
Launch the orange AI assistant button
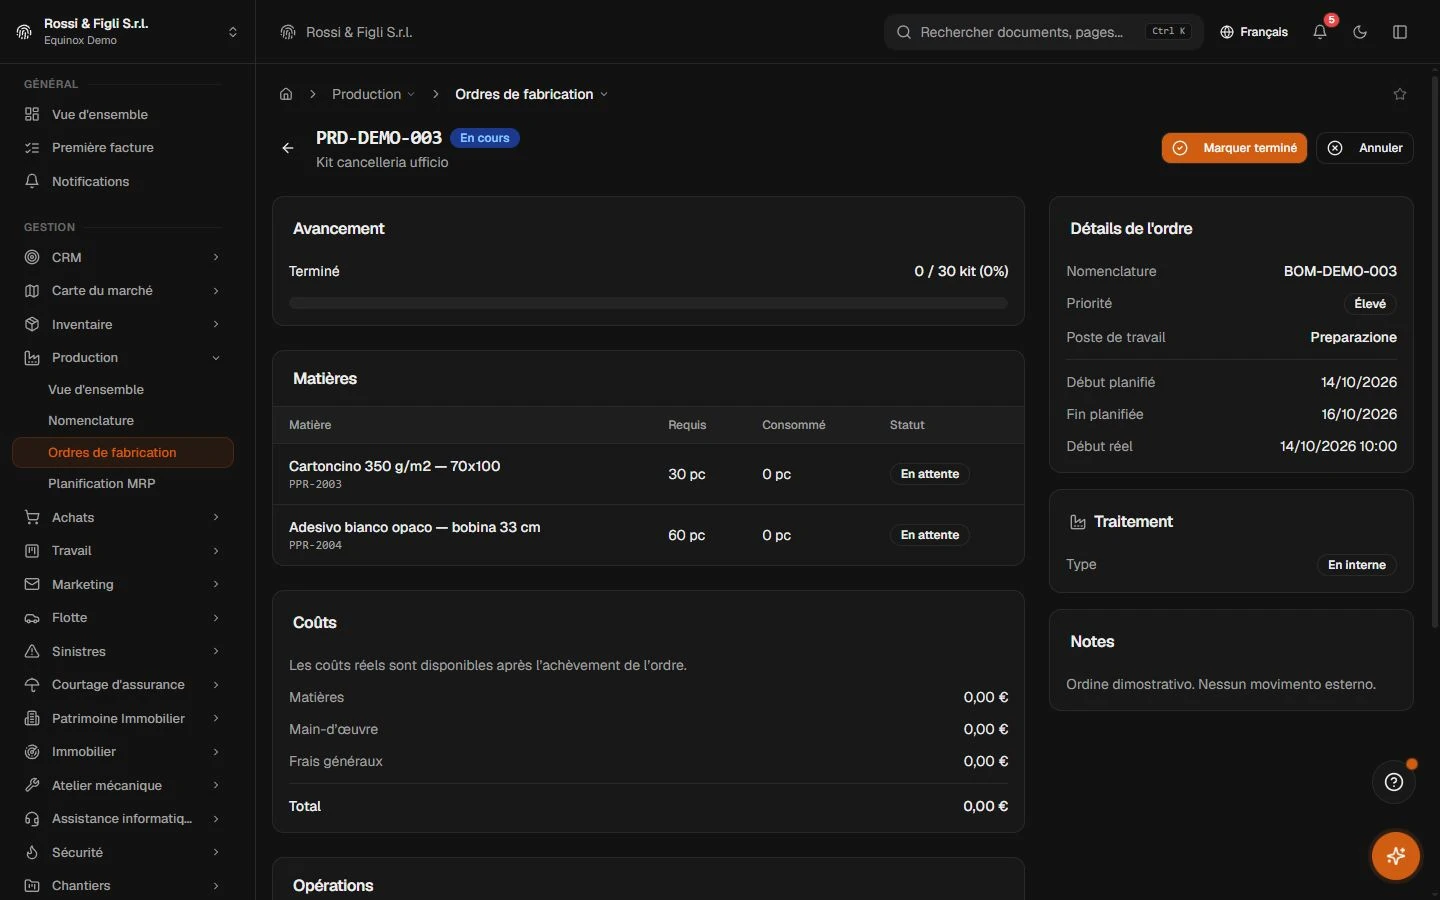[1396, 856]
